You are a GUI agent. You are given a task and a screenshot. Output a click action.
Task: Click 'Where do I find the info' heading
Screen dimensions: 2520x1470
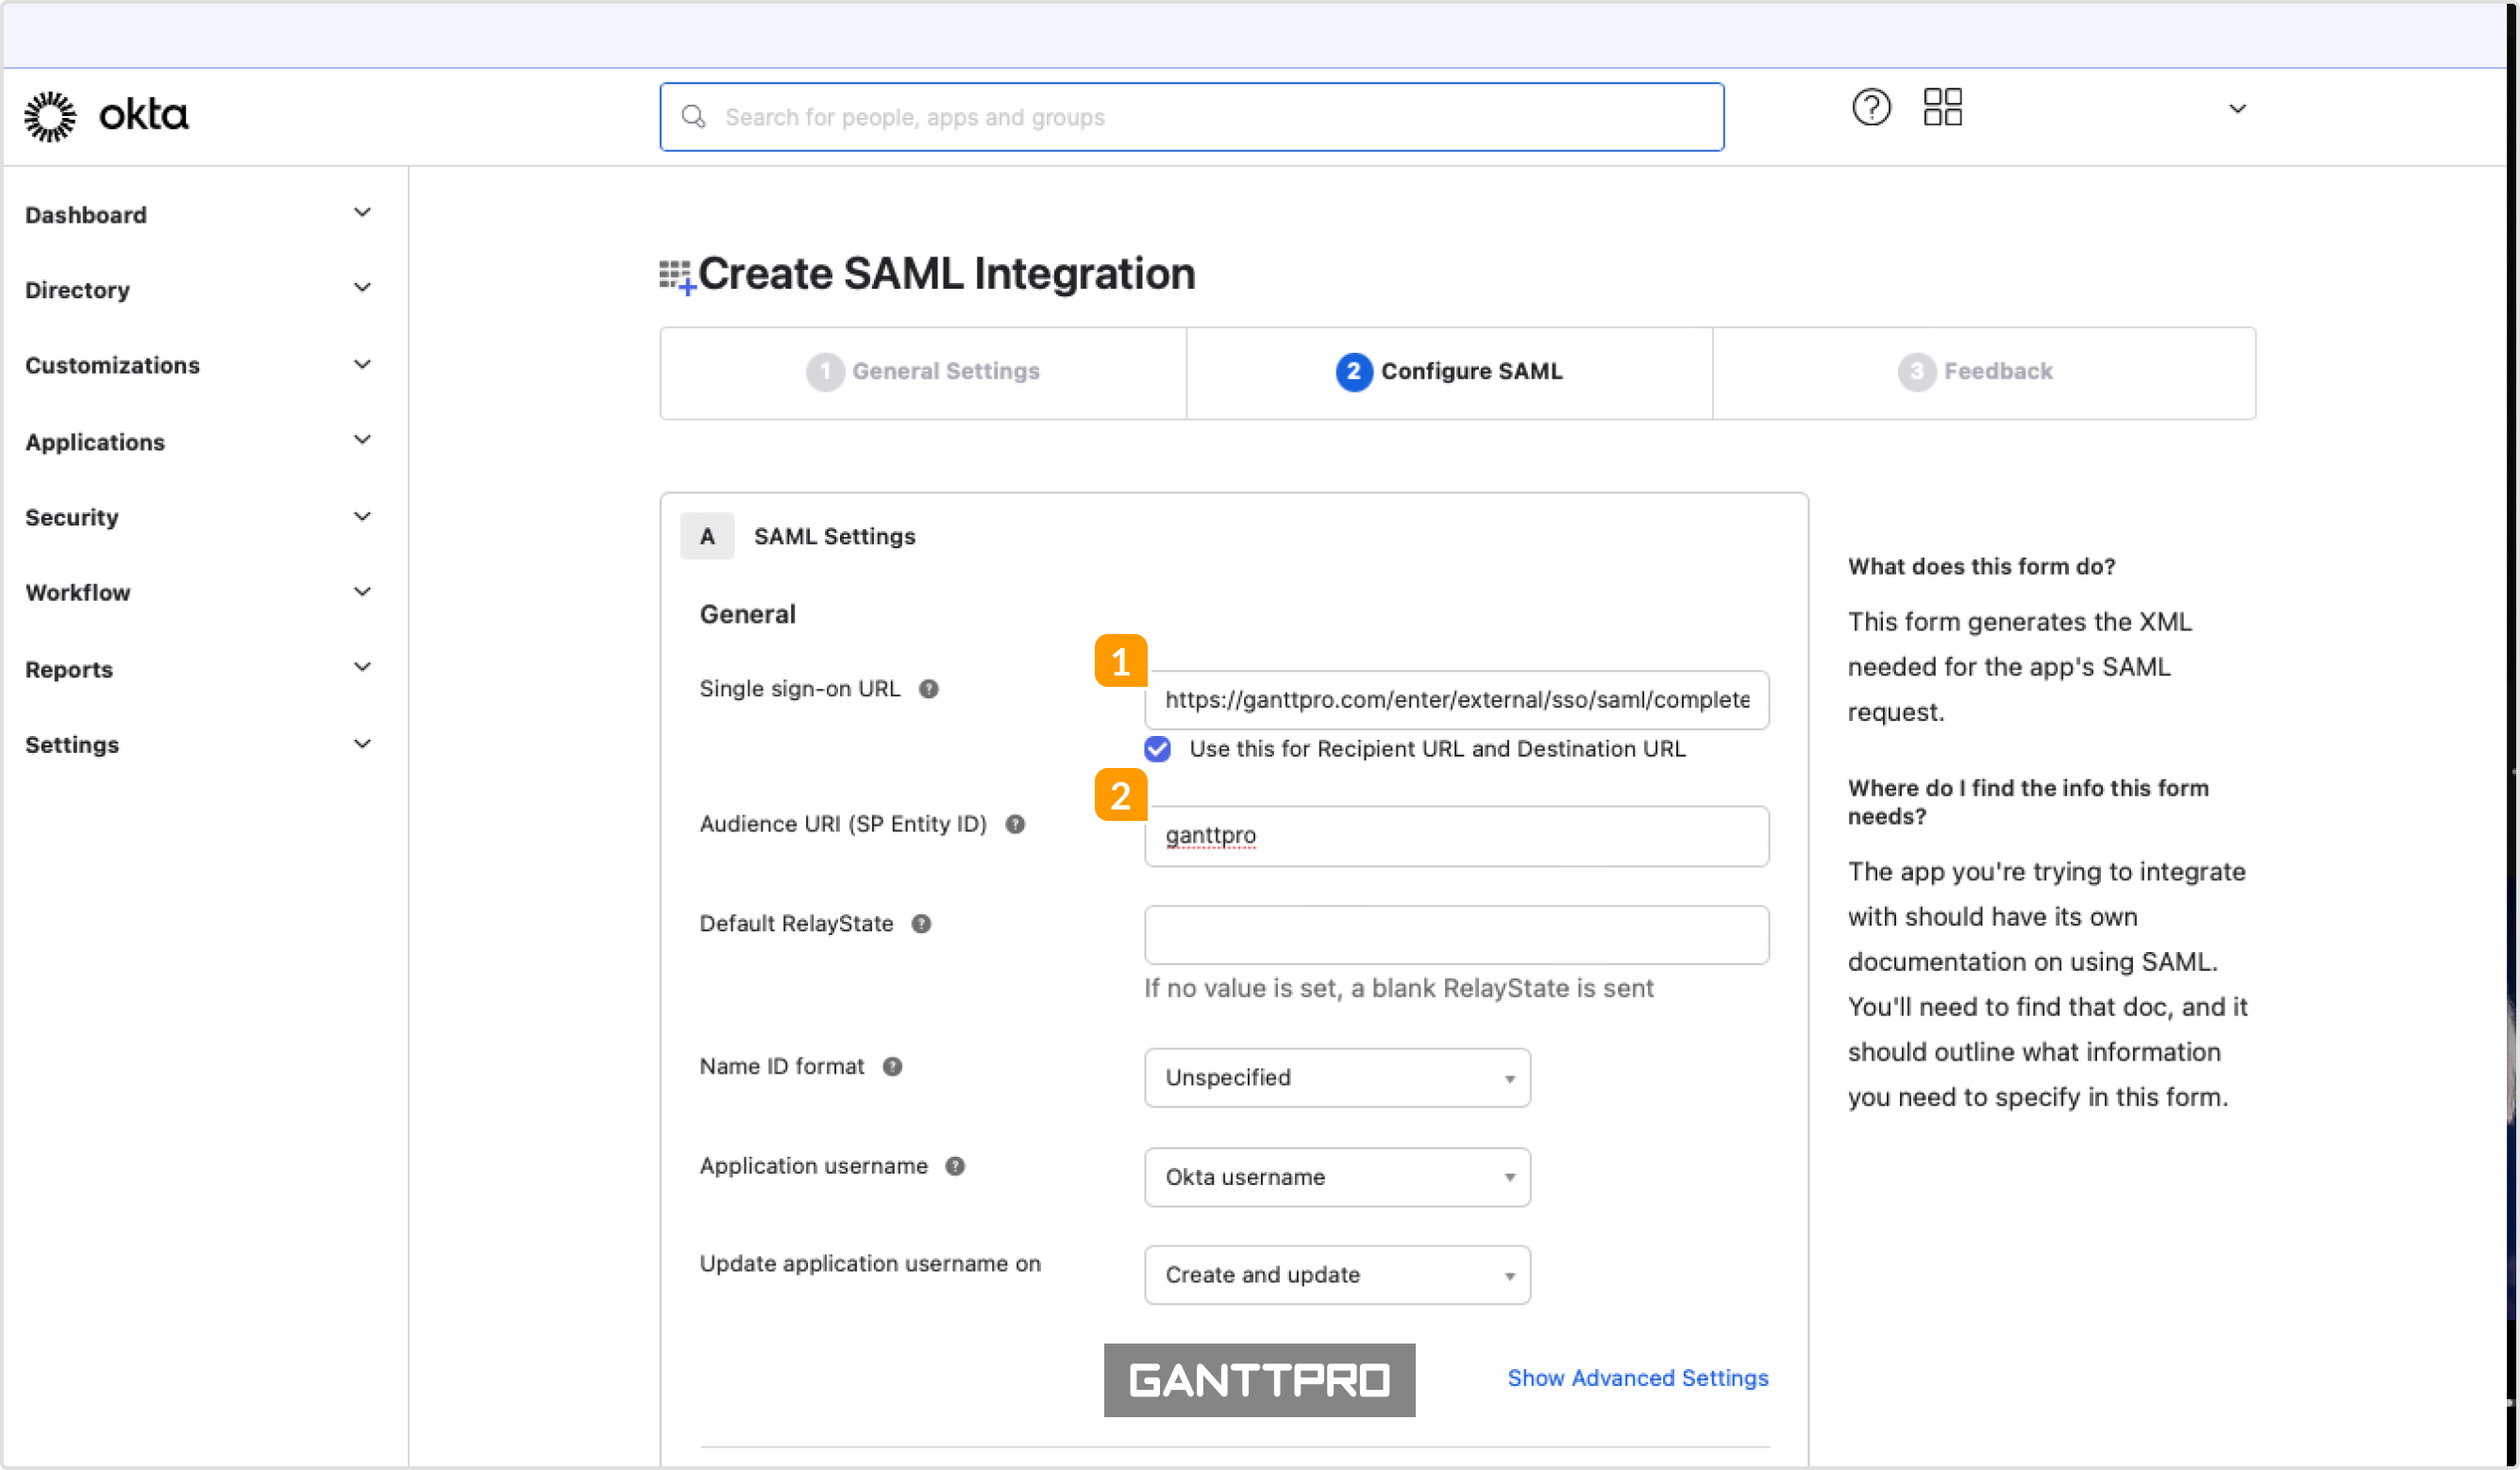tap(2028, 802)
